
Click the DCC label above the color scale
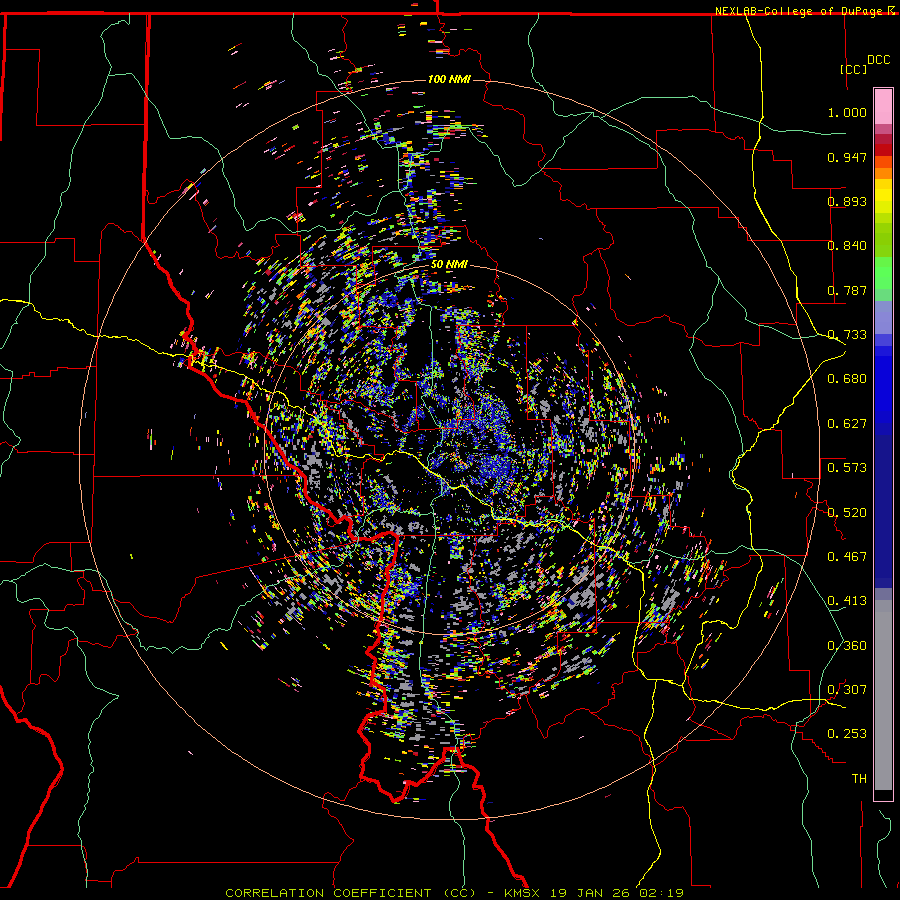pyautogui.click(x=878, y=60)
